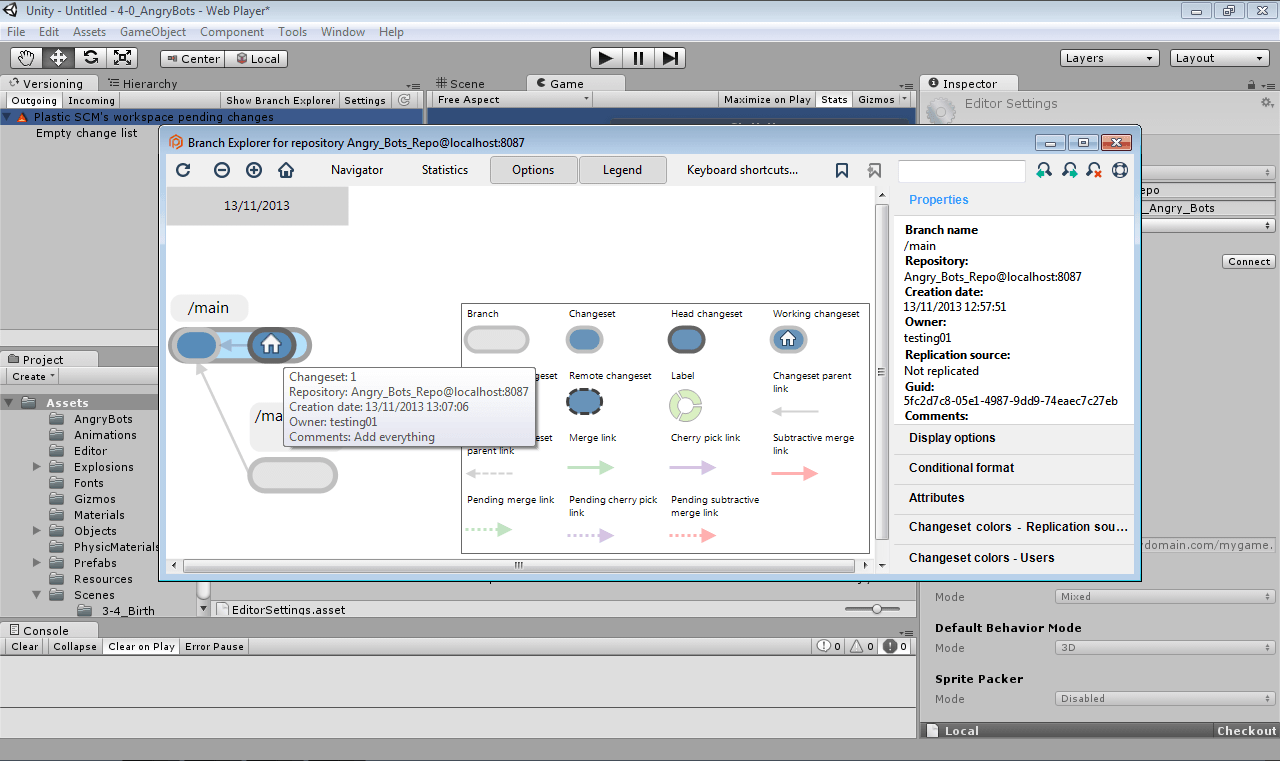Screen dimensions: 1280x761
Task: Open the Layers dropdown
Action: pyautogui.click(x=1109, y=57)
